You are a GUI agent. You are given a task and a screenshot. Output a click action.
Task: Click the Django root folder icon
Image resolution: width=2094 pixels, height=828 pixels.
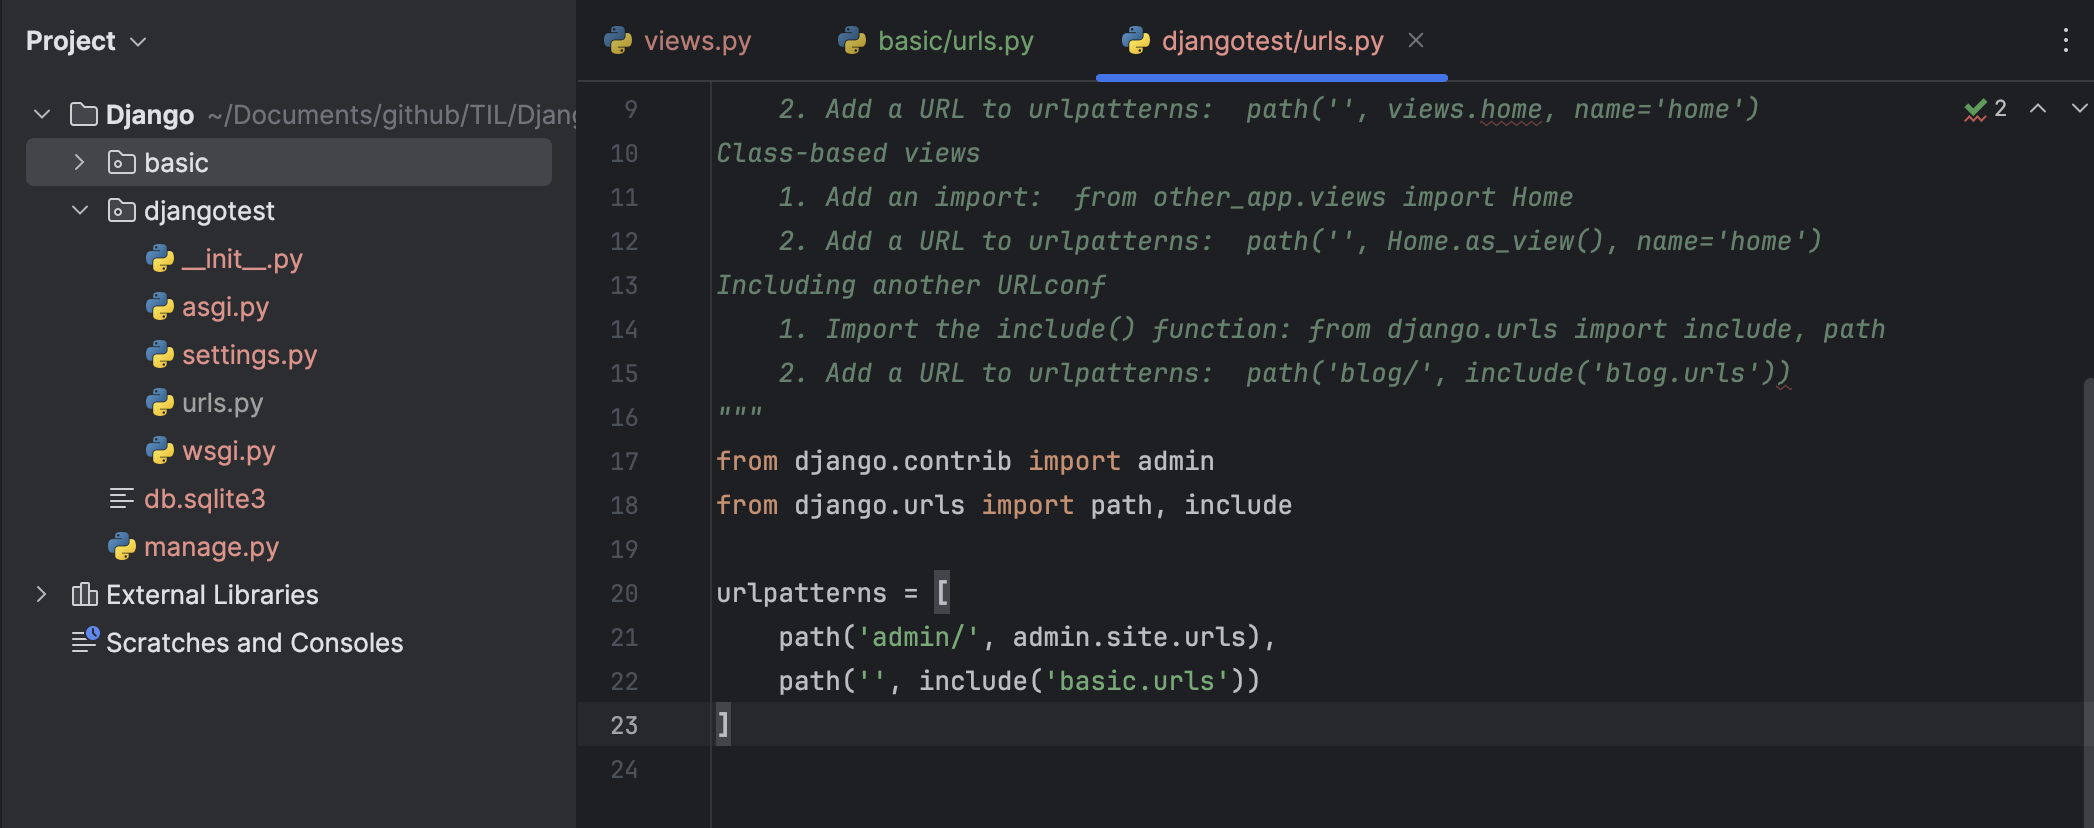(x=84, y=114)
